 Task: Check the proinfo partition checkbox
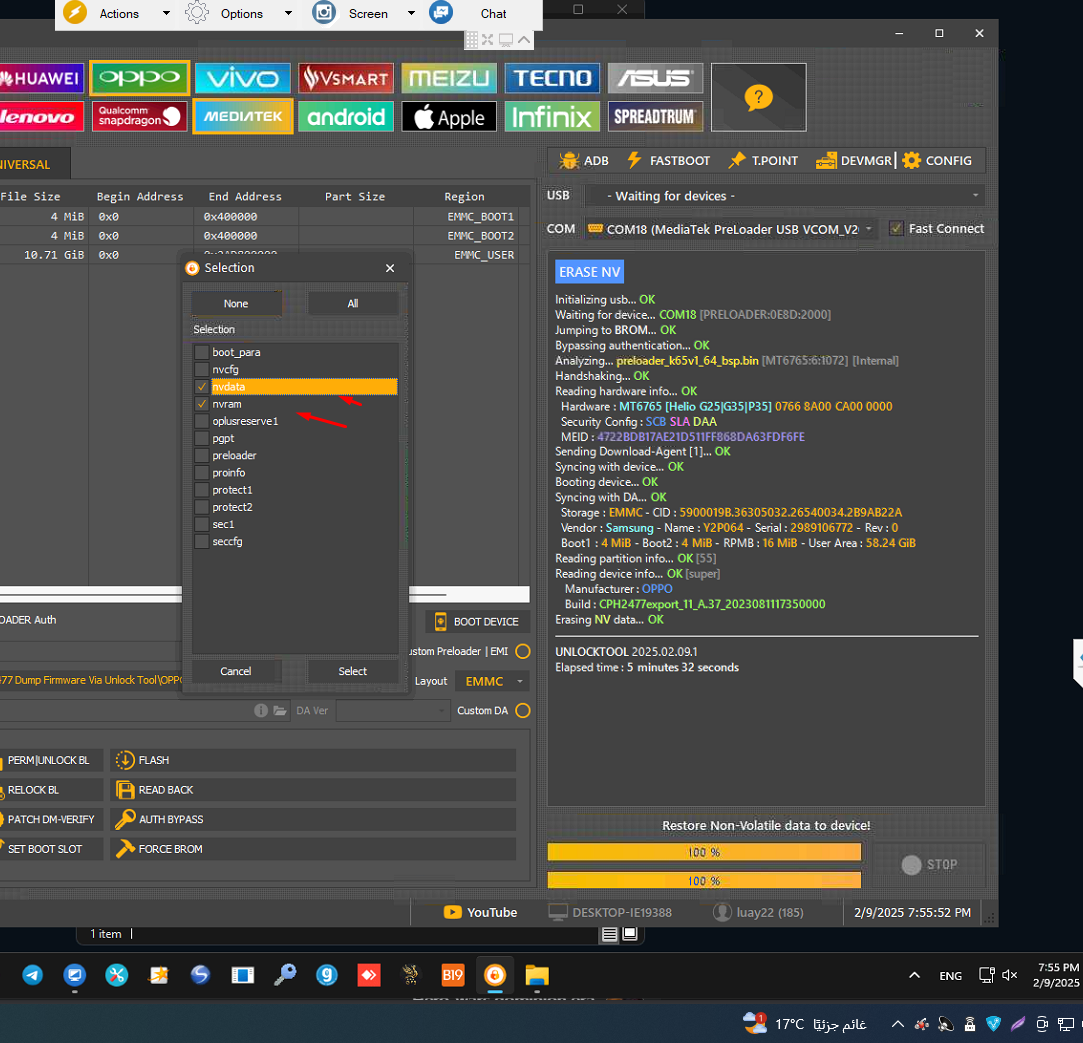click(x=202, y=473)
